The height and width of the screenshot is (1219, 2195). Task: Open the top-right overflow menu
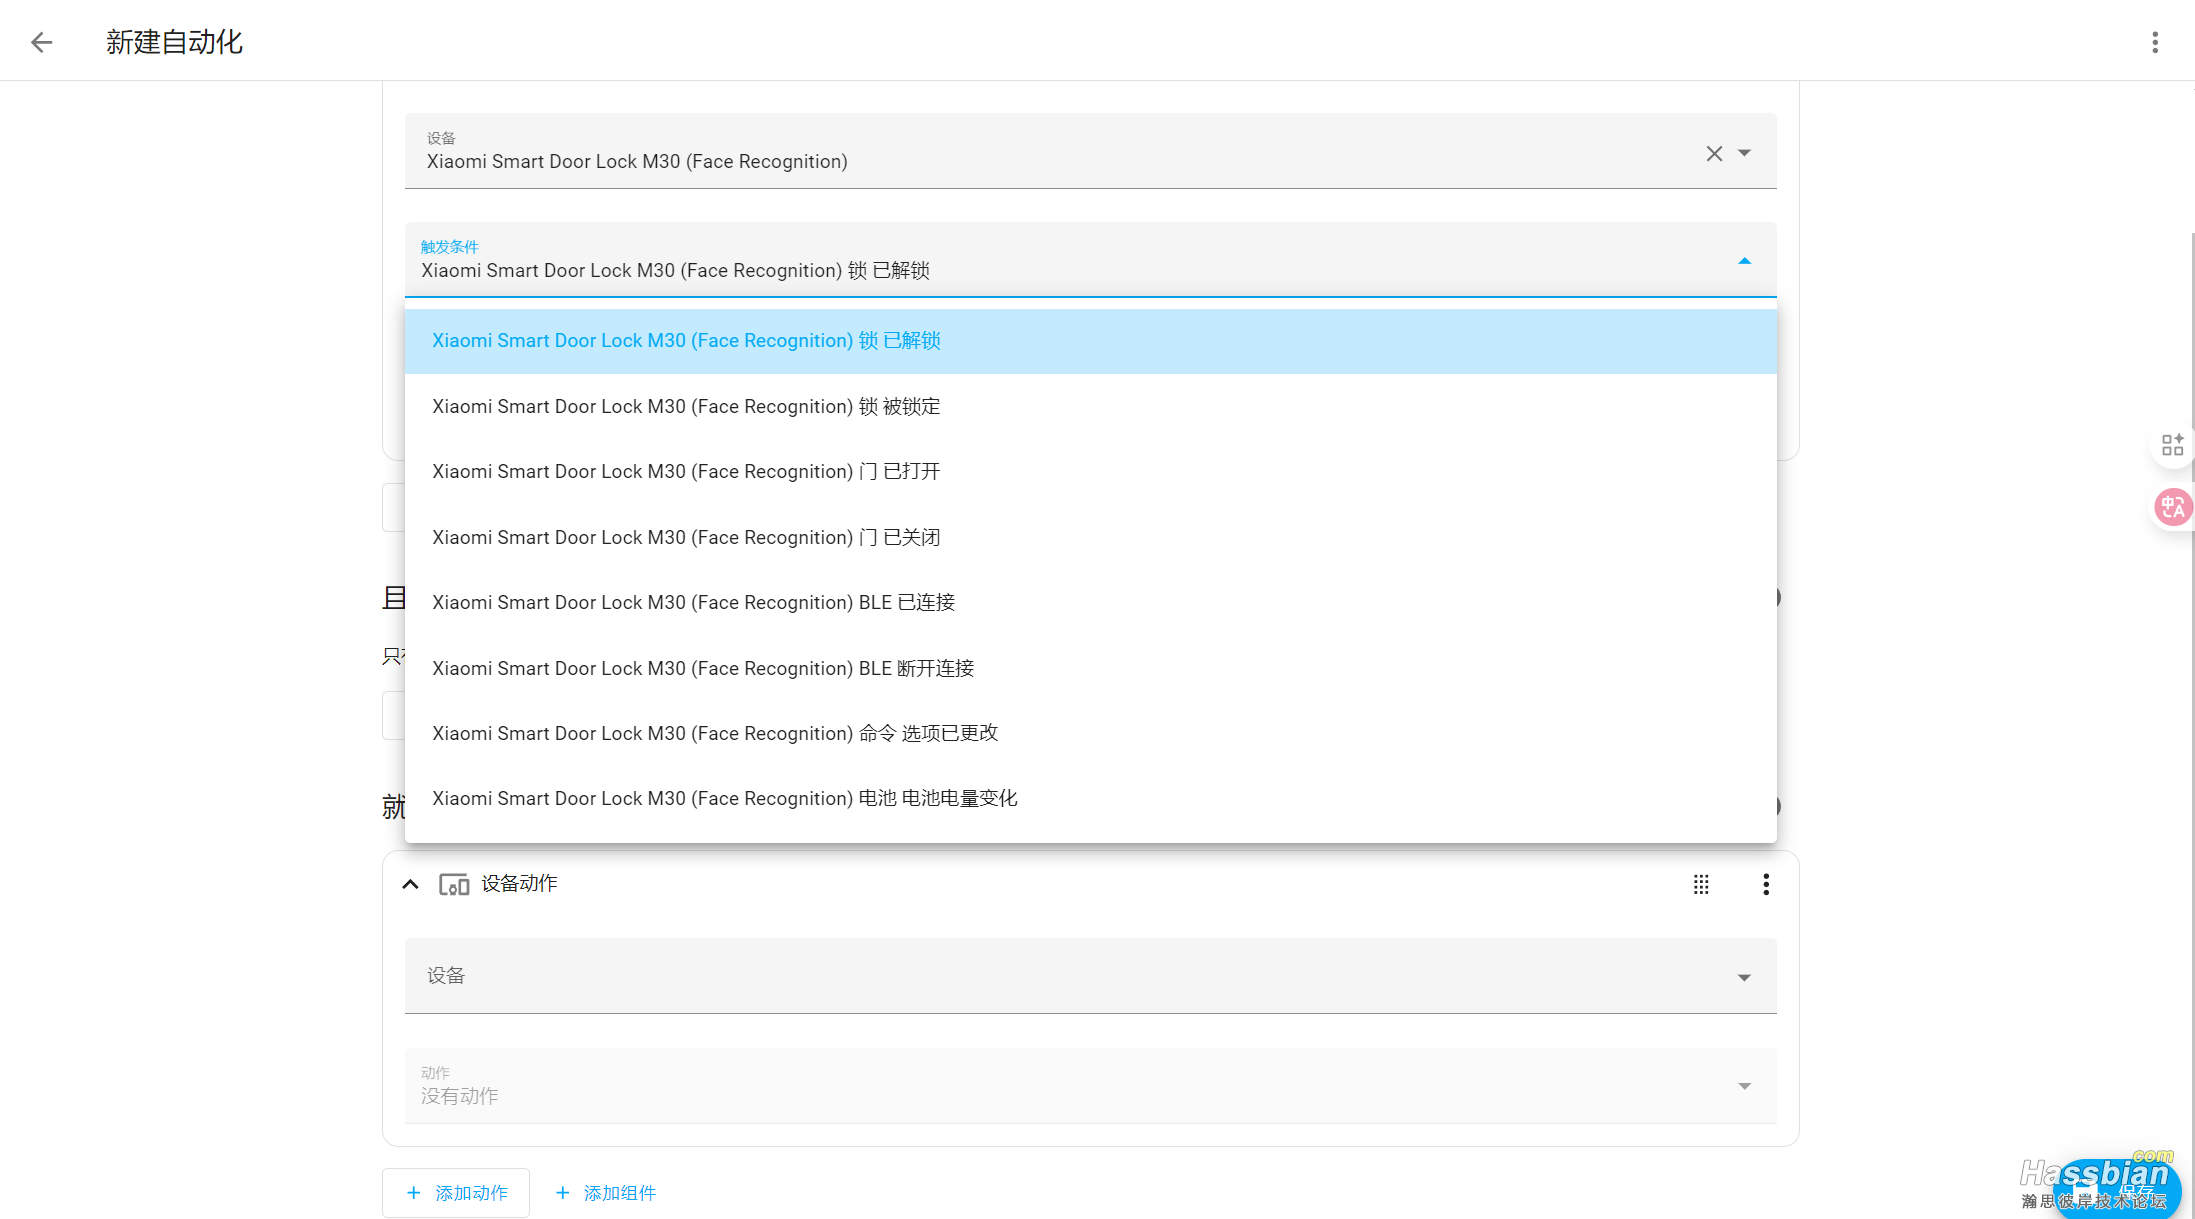[x=2155, y=42]
